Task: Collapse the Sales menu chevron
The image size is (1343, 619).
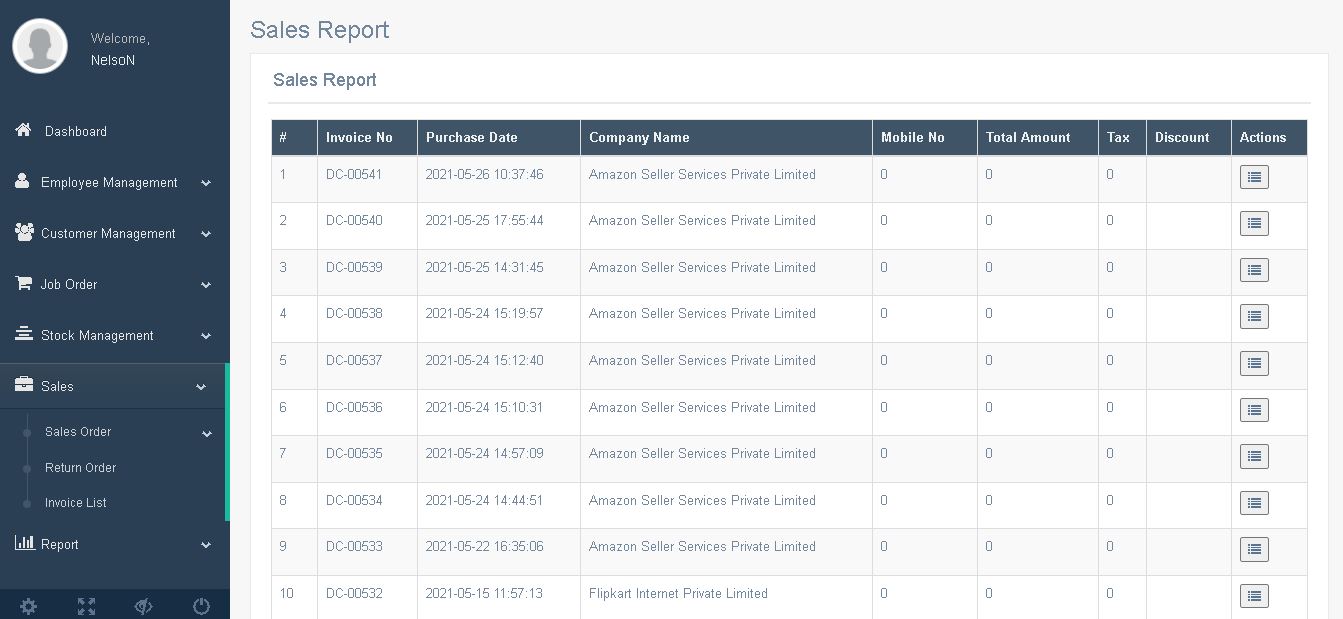Action: pos(201,387)
